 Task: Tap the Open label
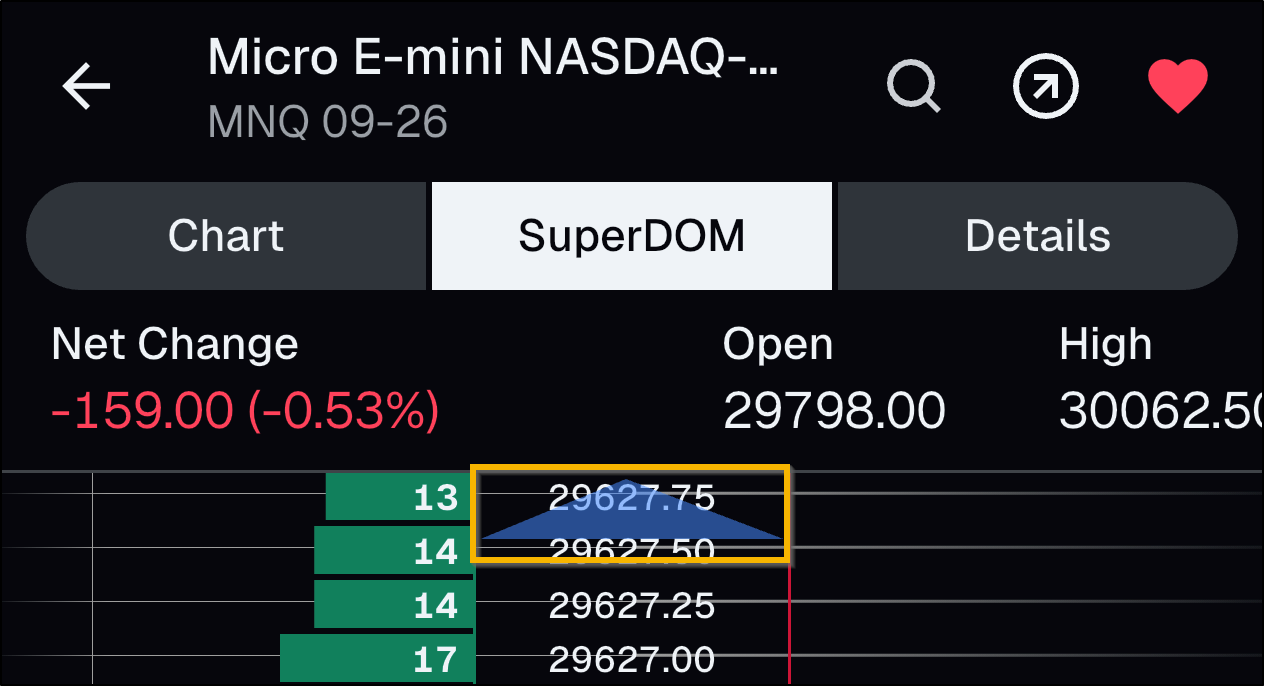tap(778, 345)
